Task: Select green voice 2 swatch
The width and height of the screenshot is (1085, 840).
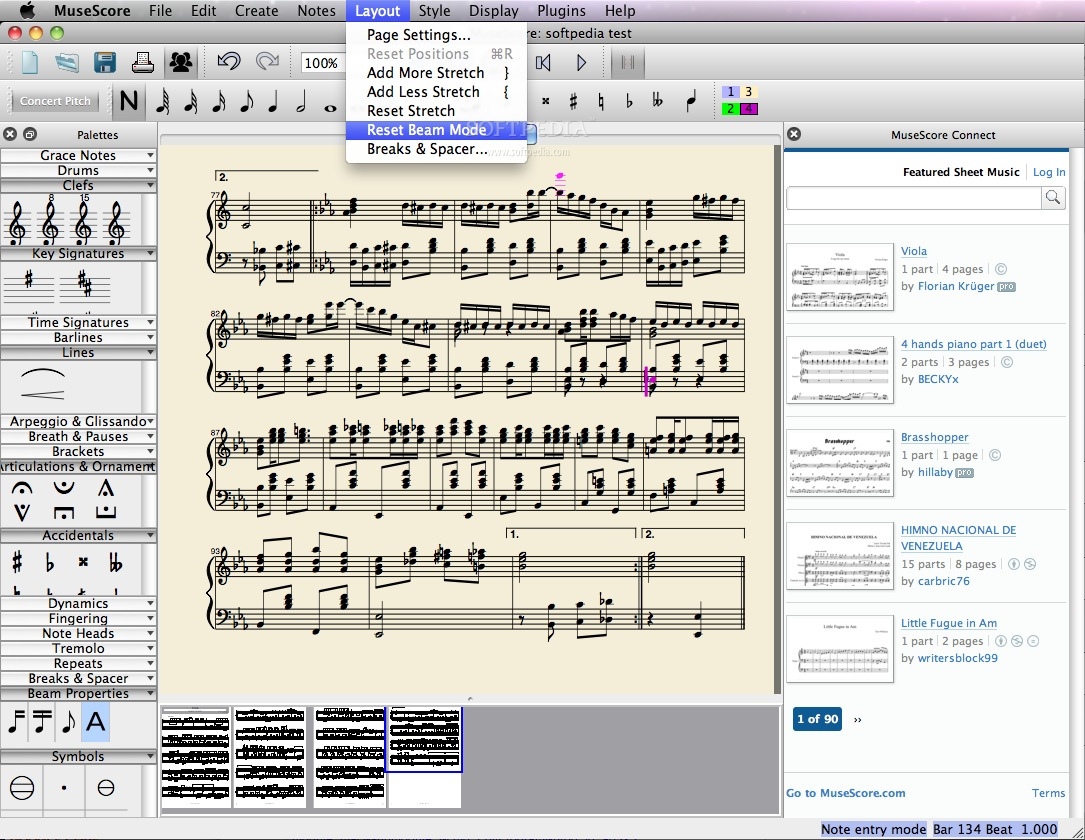Action: pos(731,109)
